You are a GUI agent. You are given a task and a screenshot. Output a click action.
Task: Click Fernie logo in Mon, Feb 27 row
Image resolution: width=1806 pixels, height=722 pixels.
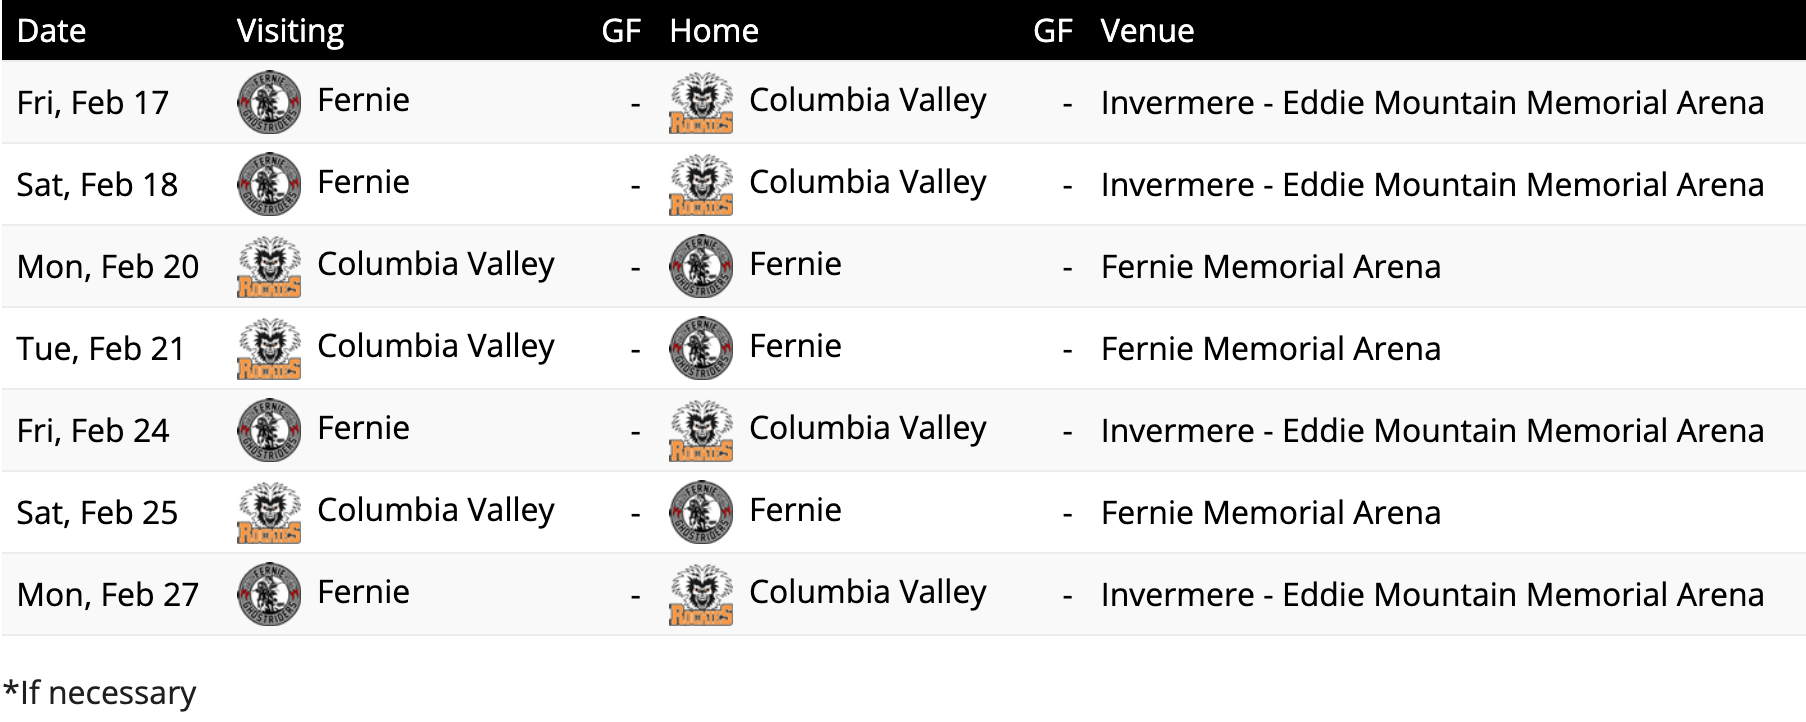(269, 594)
